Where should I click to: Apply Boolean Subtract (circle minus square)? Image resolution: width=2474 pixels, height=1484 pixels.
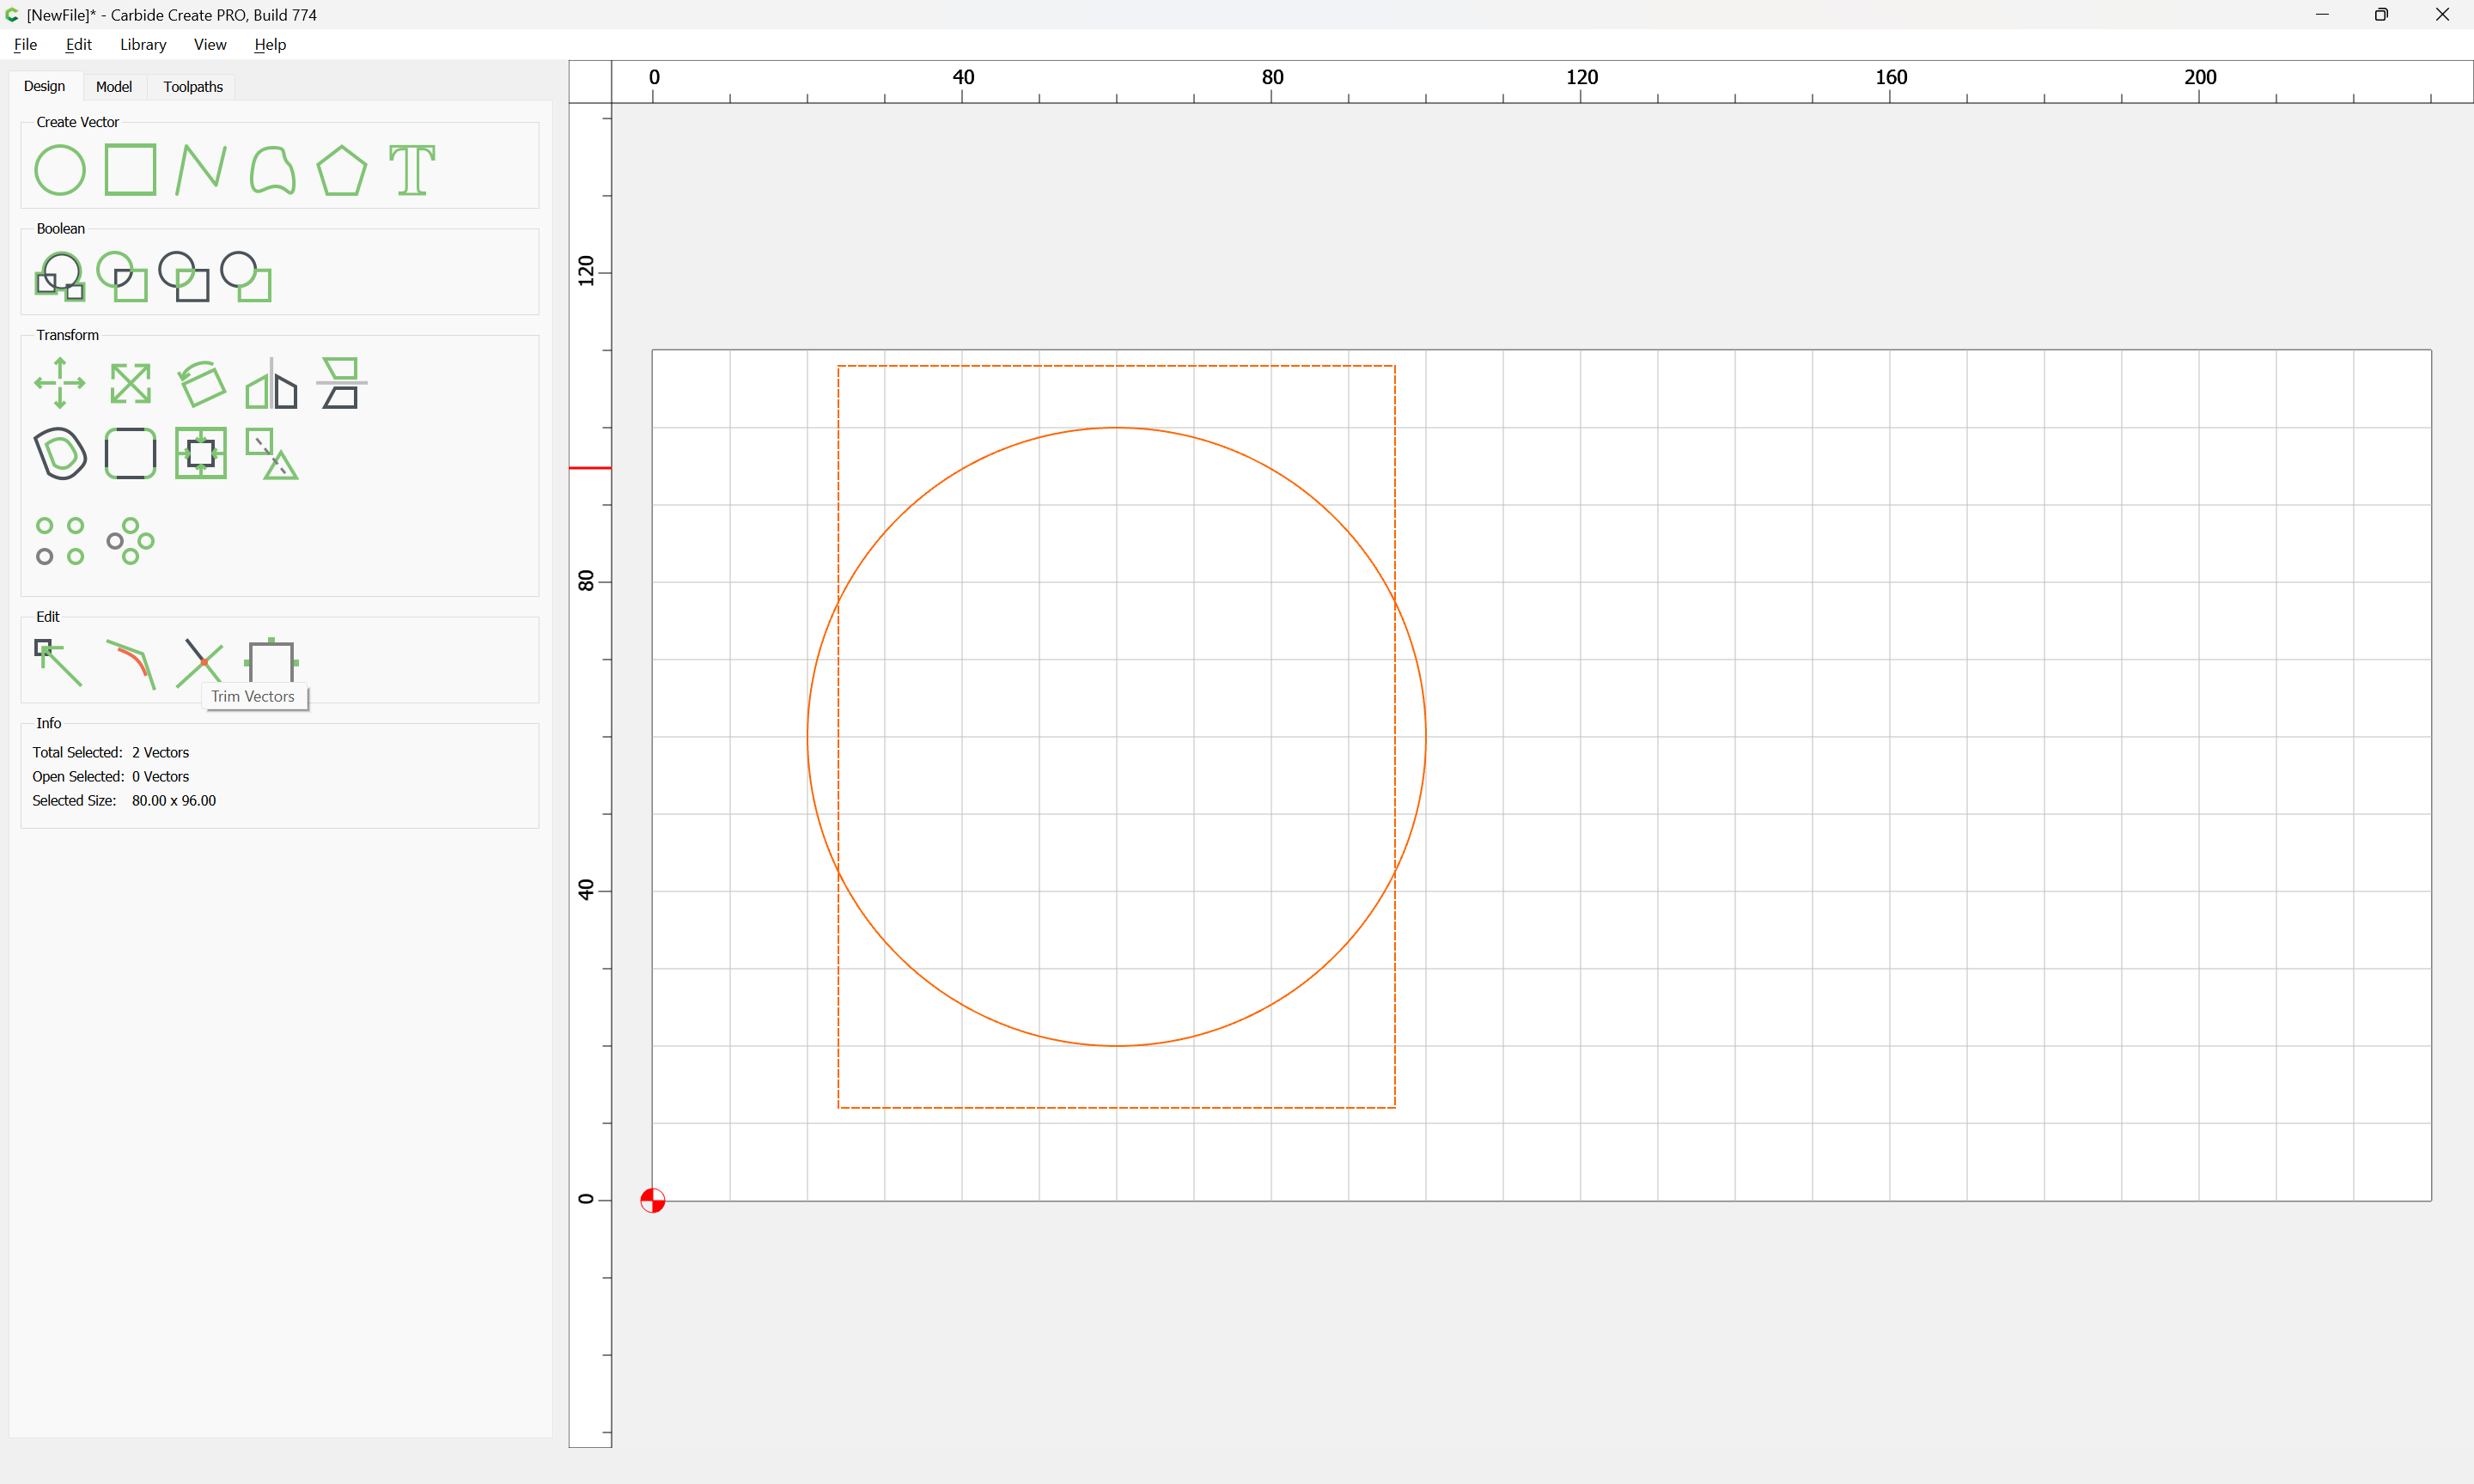click(184, 276)
